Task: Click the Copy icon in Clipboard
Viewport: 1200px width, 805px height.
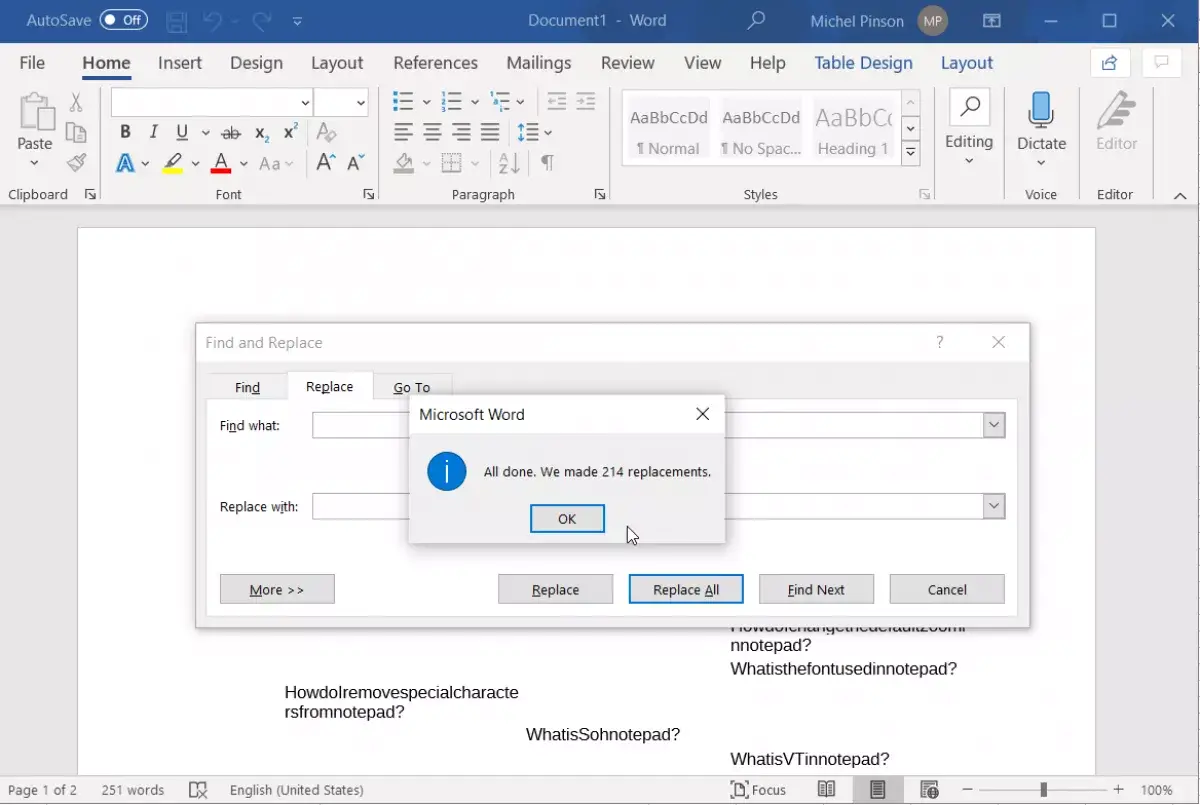Action: tap(76, 132)
